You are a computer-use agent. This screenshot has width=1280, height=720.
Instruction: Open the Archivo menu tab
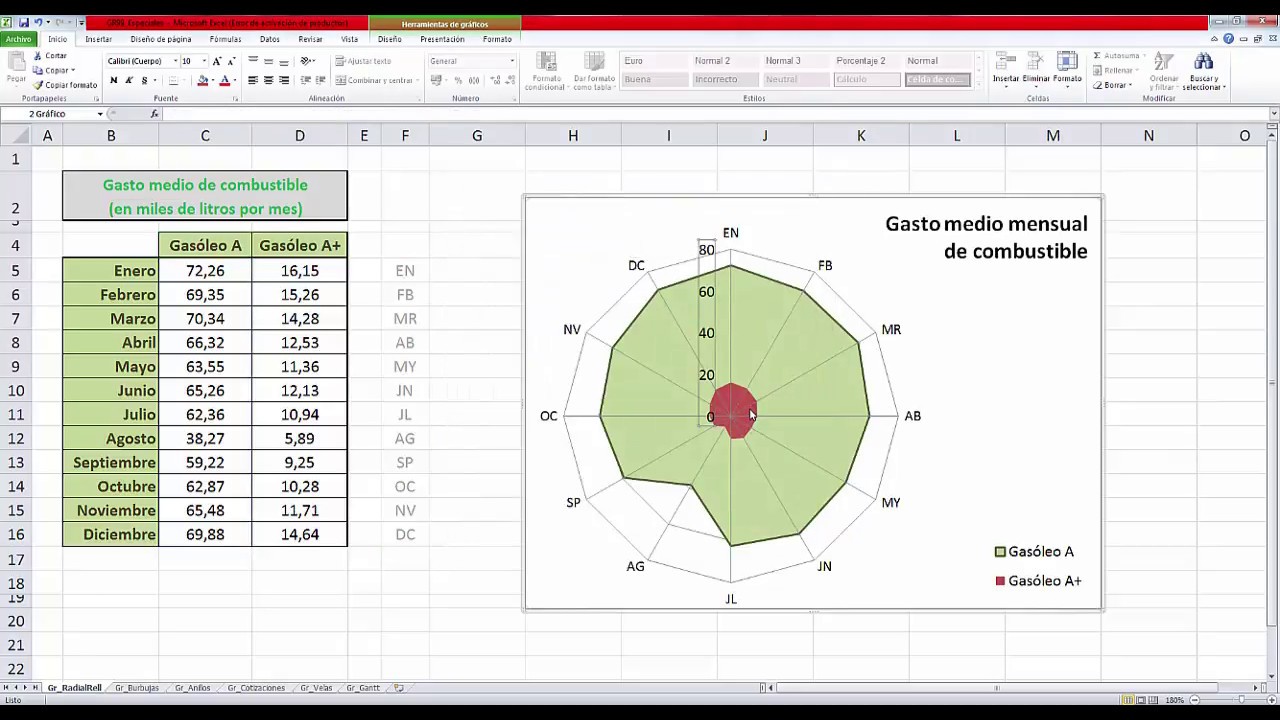pyautogui.click(x=18, y=39)
